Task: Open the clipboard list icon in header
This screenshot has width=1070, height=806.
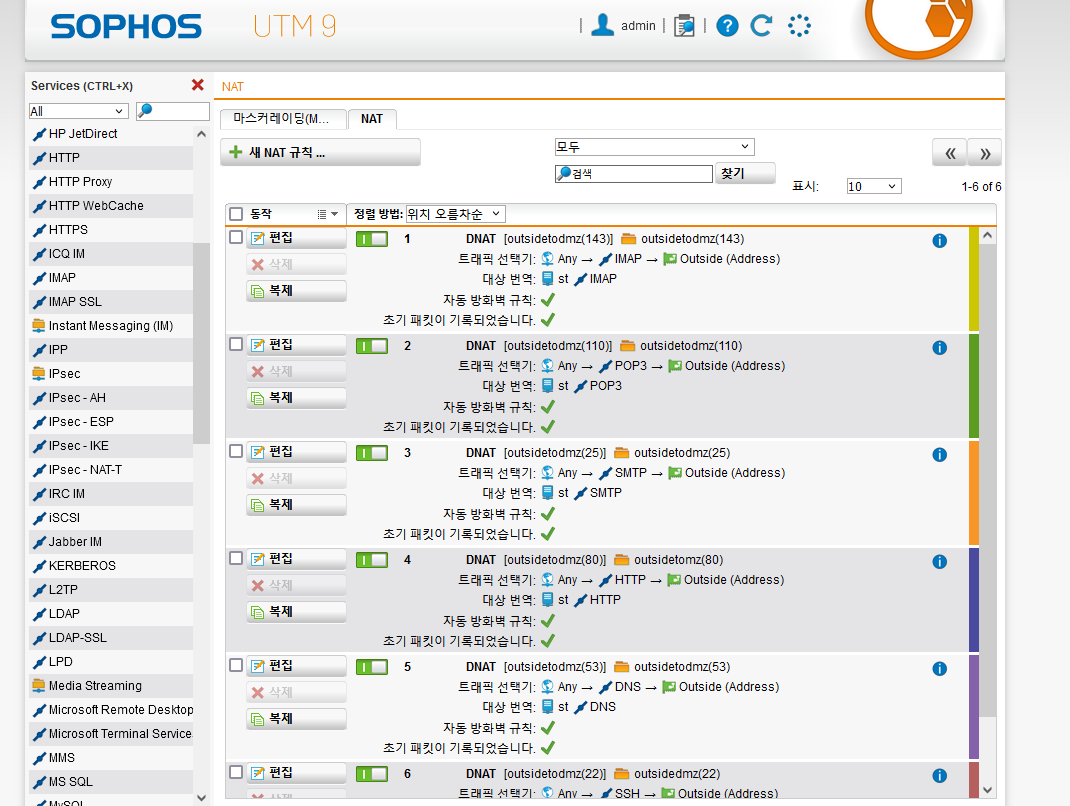Action: 684,26
